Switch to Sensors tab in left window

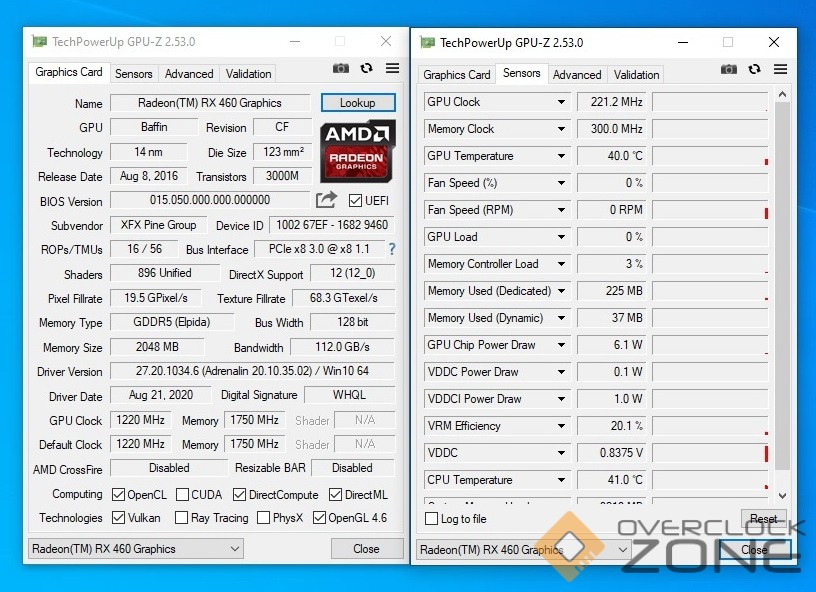134,74
